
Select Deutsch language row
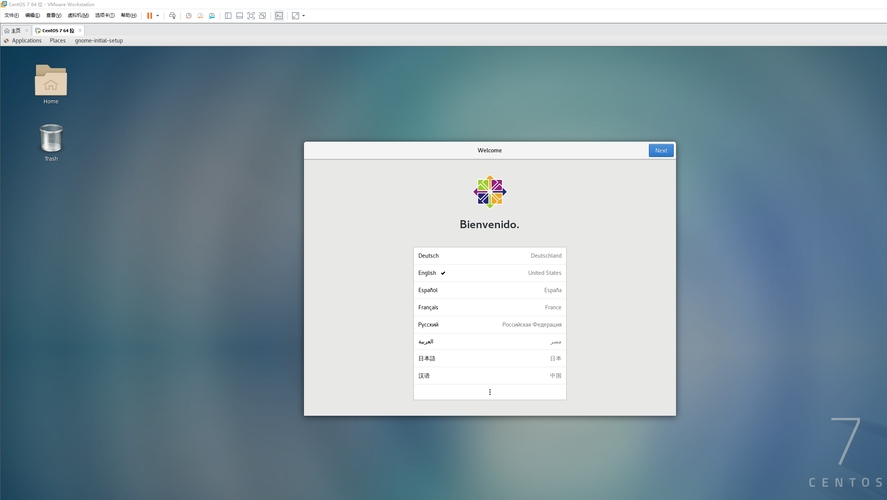click(x=490, y=256)
